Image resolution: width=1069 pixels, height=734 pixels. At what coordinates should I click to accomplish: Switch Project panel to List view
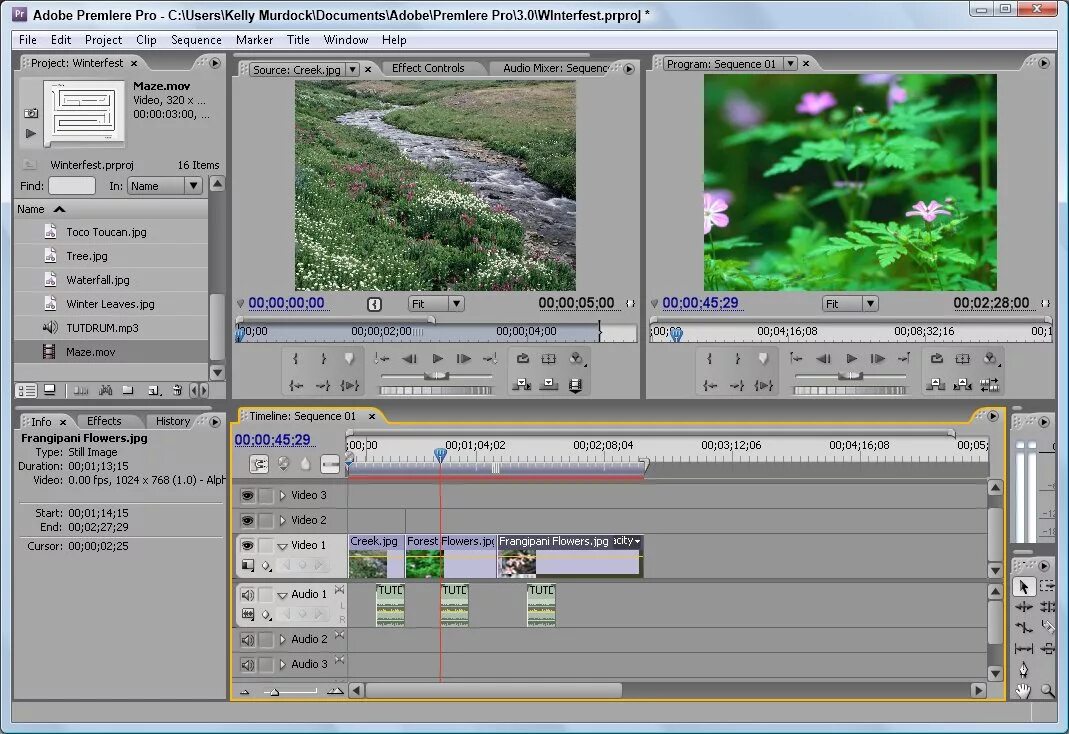click(27, 390)
